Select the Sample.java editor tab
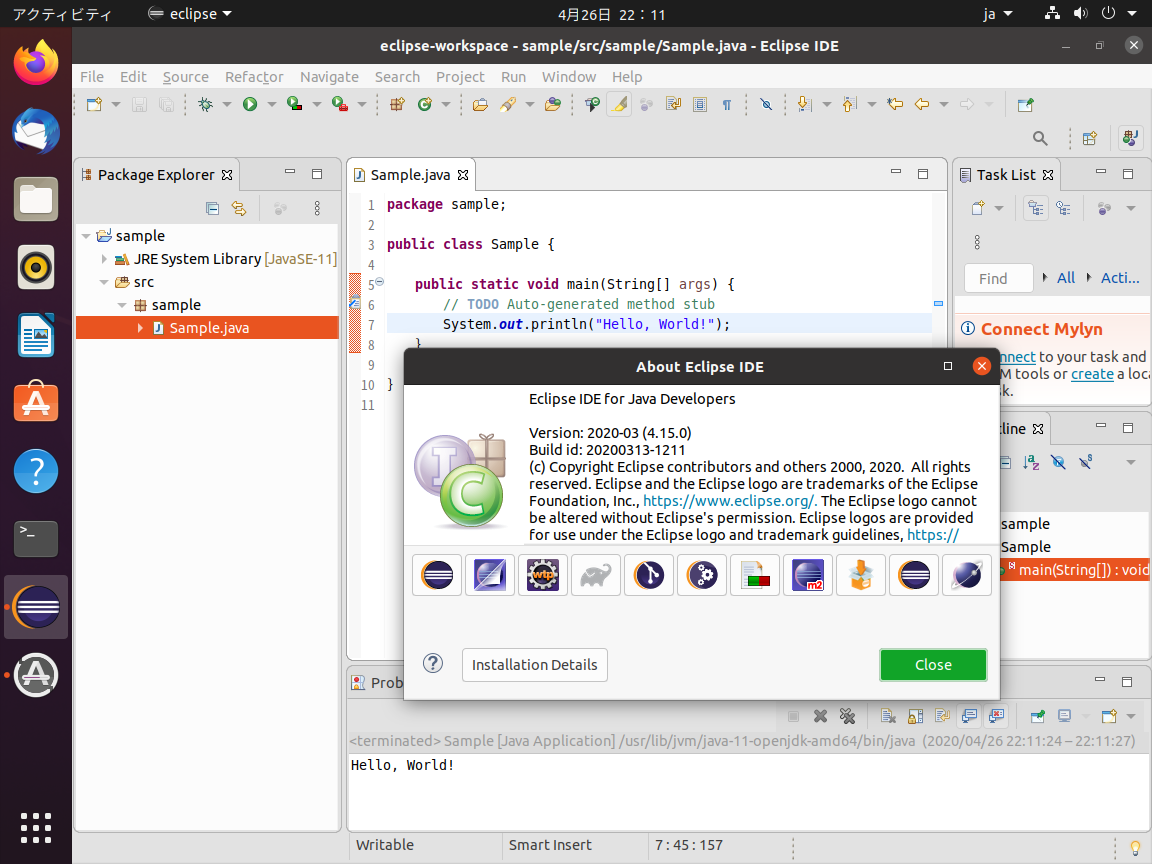 coord(410,175)
